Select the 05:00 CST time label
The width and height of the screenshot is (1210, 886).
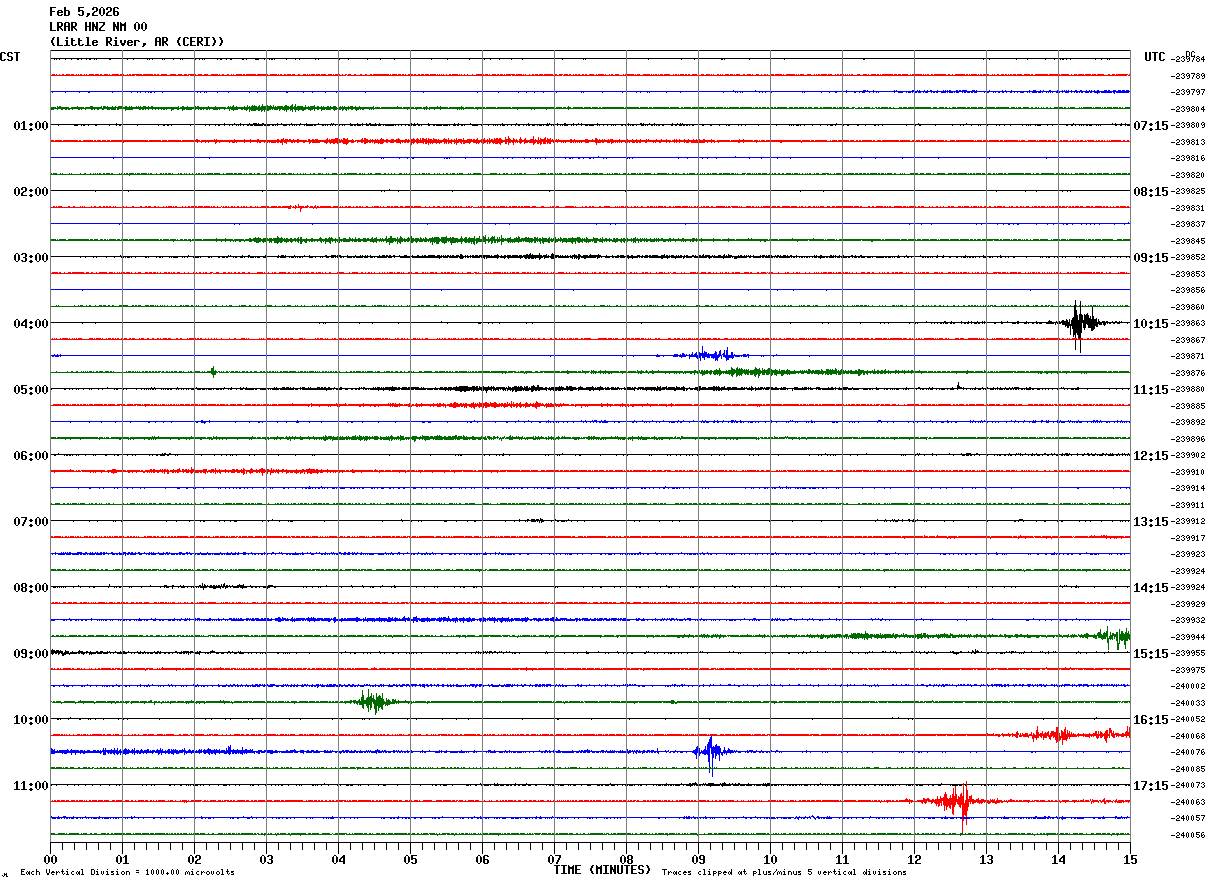pyautogui.click(x=31, y=389)
